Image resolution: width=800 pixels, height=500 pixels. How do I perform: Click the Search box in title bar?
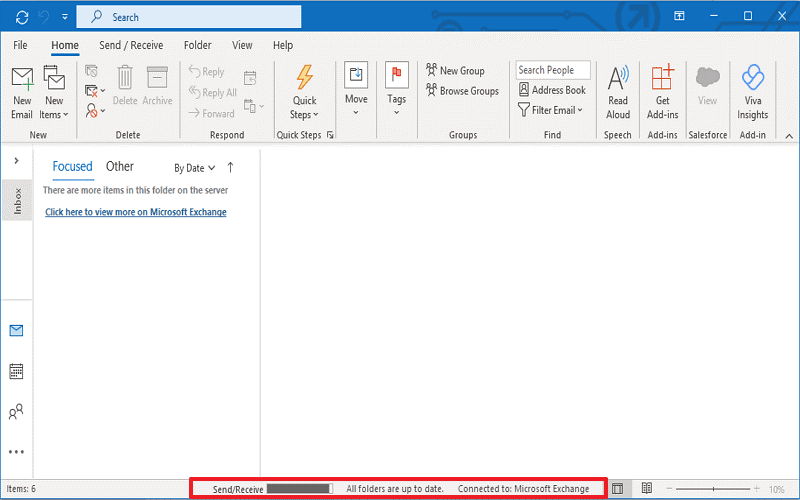[x=189, y=17]
